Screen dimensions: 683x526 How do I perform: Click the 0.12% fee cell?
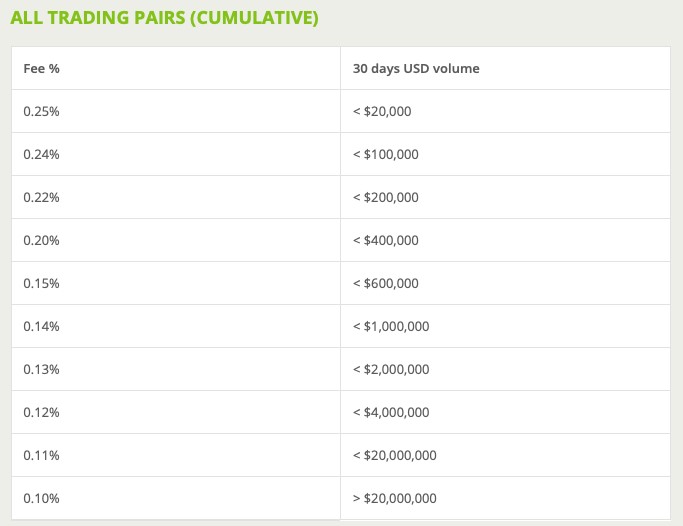[176, 412]
